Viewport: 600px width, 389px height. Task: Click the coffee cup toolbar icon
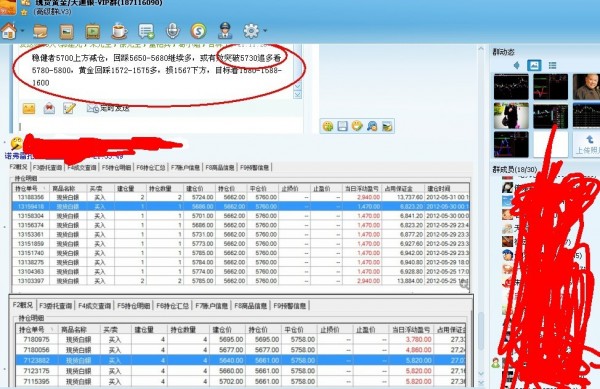click(x=119, y=31)
